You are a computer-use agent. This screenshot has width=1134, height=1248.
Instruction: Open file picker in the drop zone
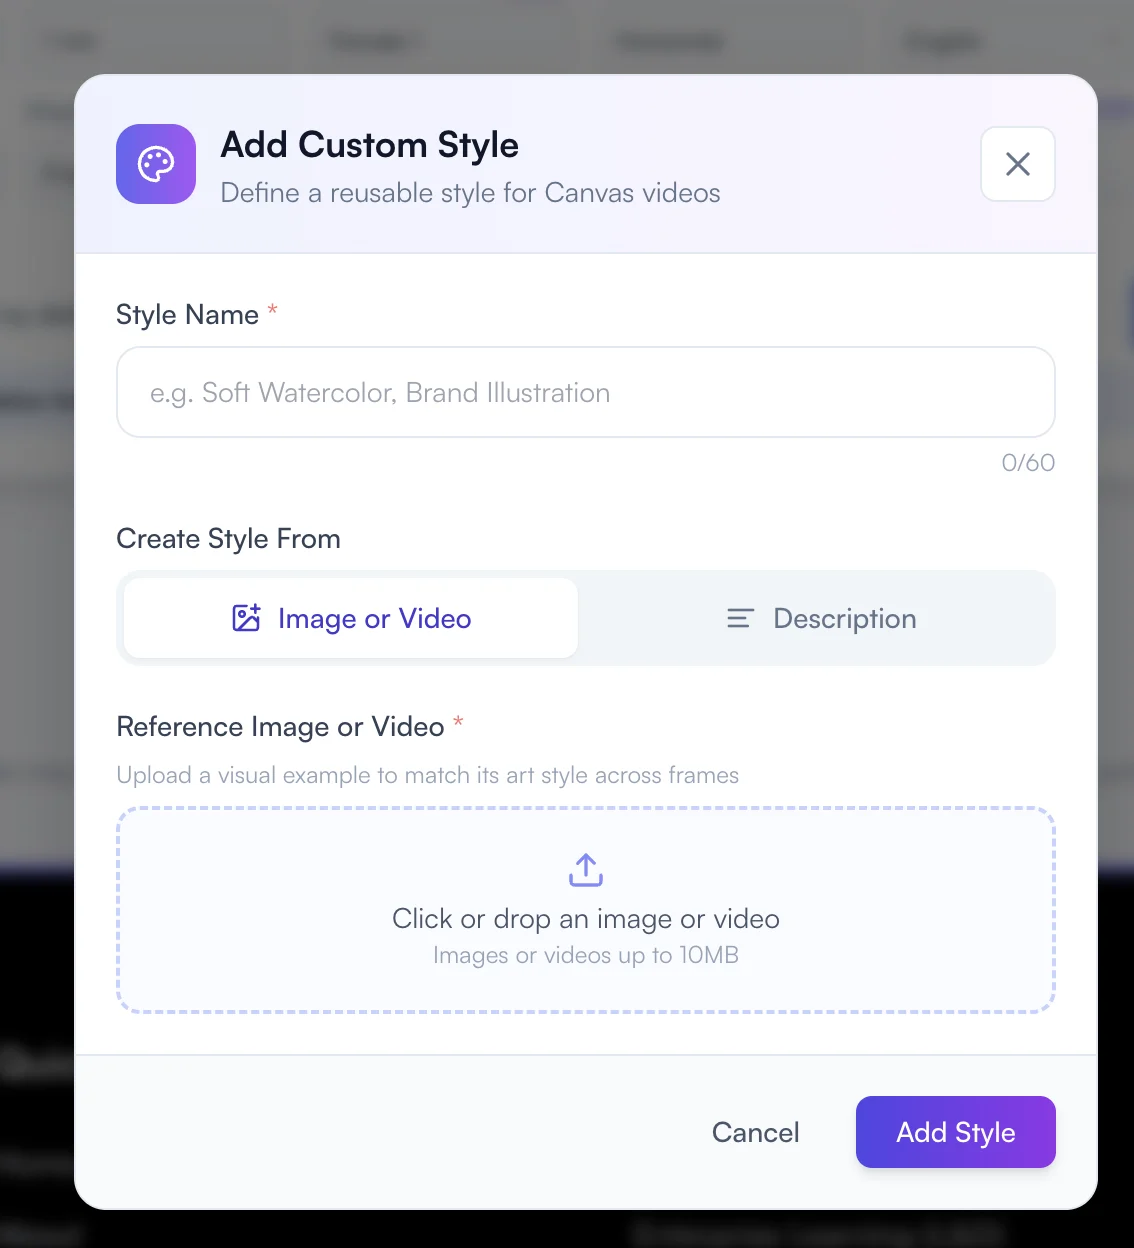coord(586,910)
